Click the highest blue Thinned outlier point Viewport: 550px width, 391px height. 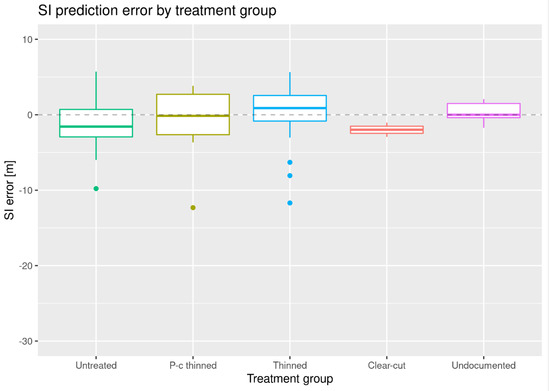point(290,162)
